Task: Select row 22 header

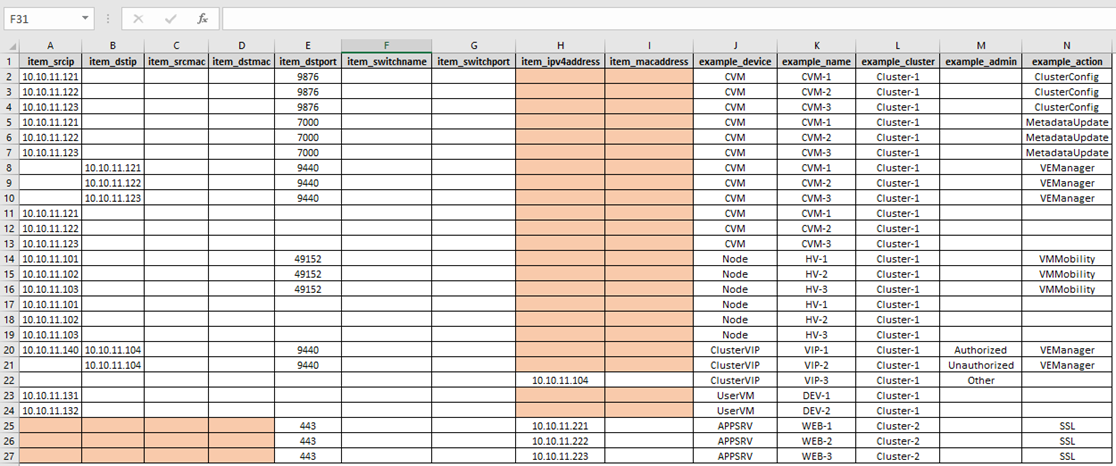Action: coord(10,380)
